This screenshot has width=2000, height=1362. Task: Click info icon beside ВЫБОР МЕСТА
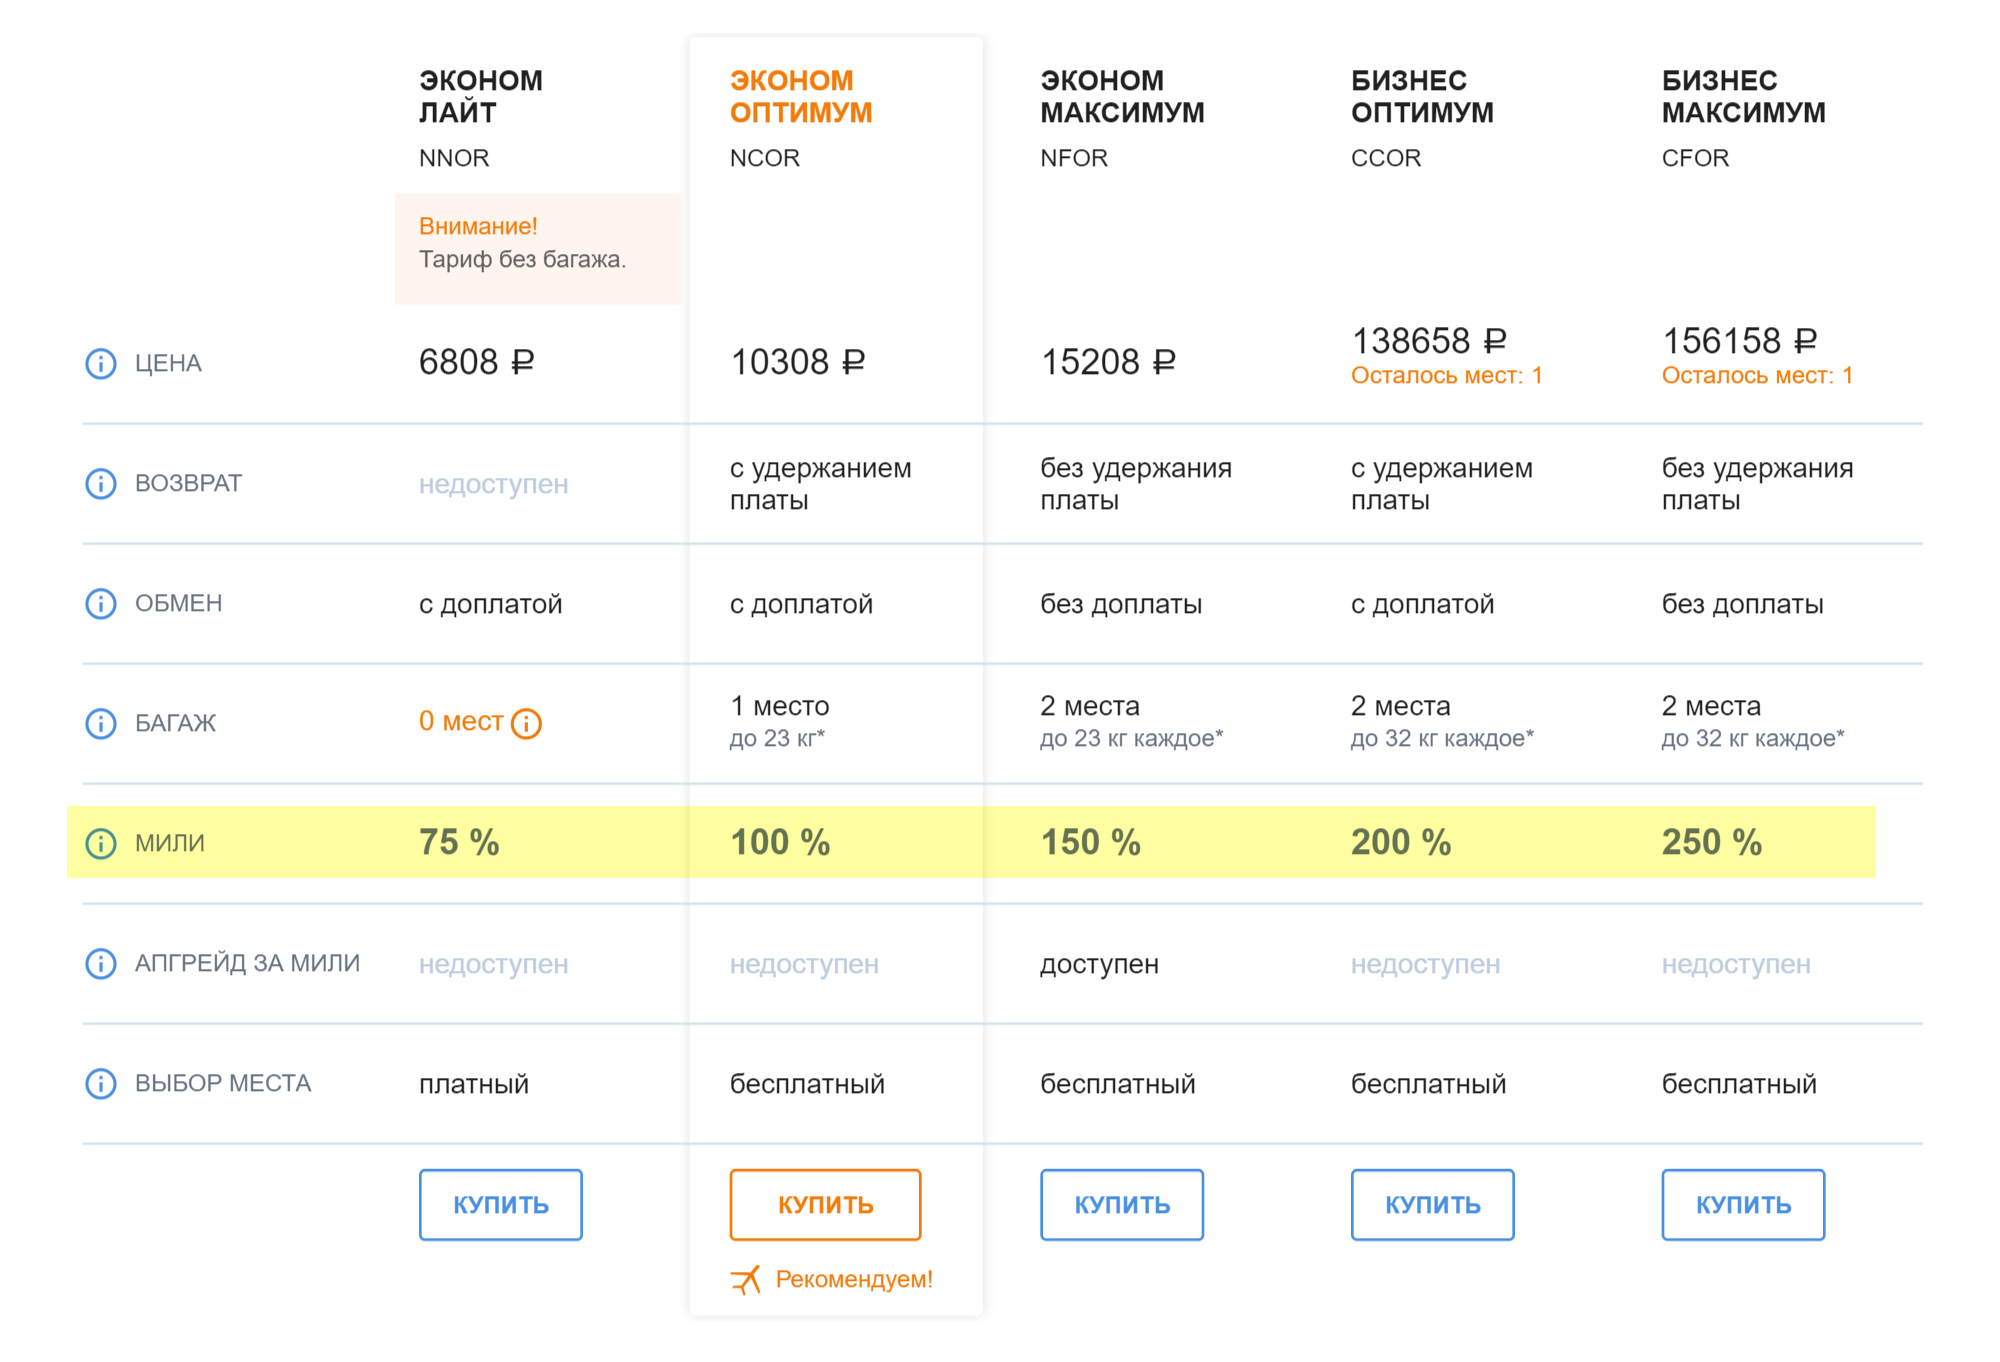pyautogui.click(x=100, y=1083)
